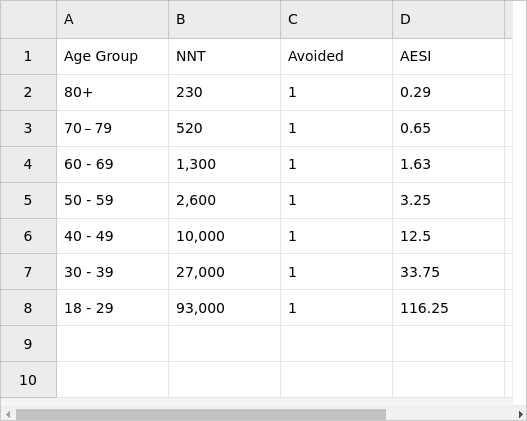Select the Avoided header cell

[336, 56]
